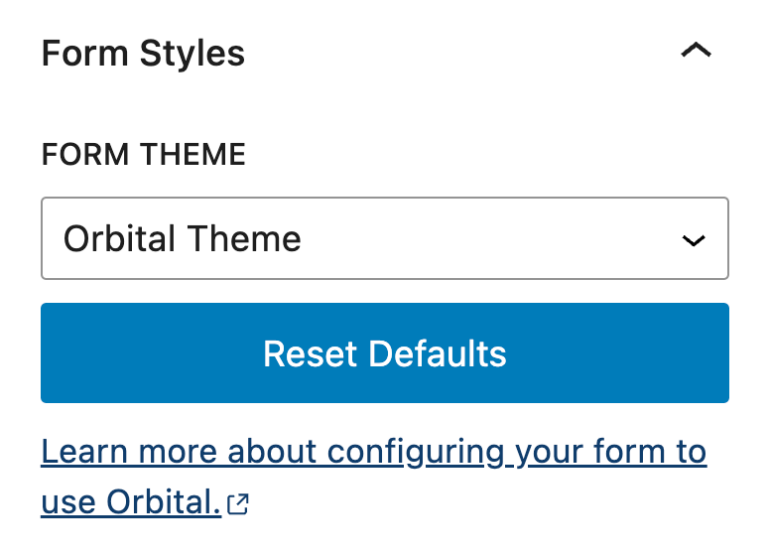The height and width of the screenshot is (558, 768).
Task: Click the 'use Orbital.' link text
Action: [x=131, y=502]
